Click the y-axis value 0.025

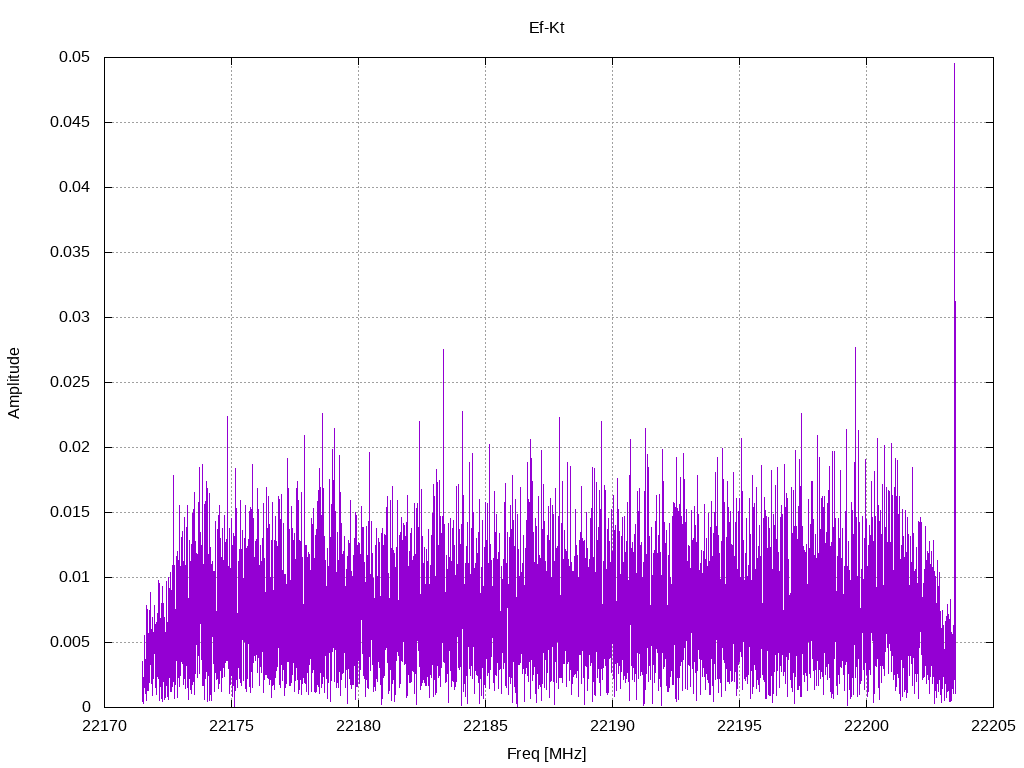(70, 382)
